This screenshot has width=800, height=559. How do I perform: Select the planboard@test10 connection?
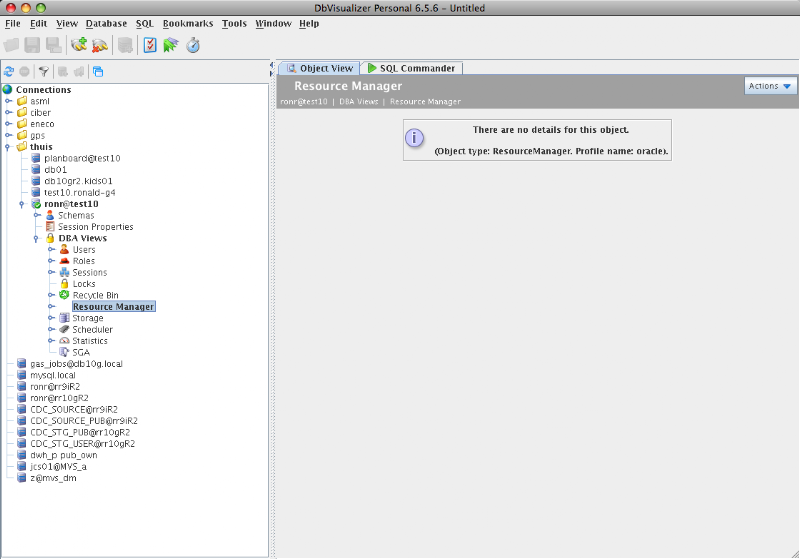(x=82, y=158)
